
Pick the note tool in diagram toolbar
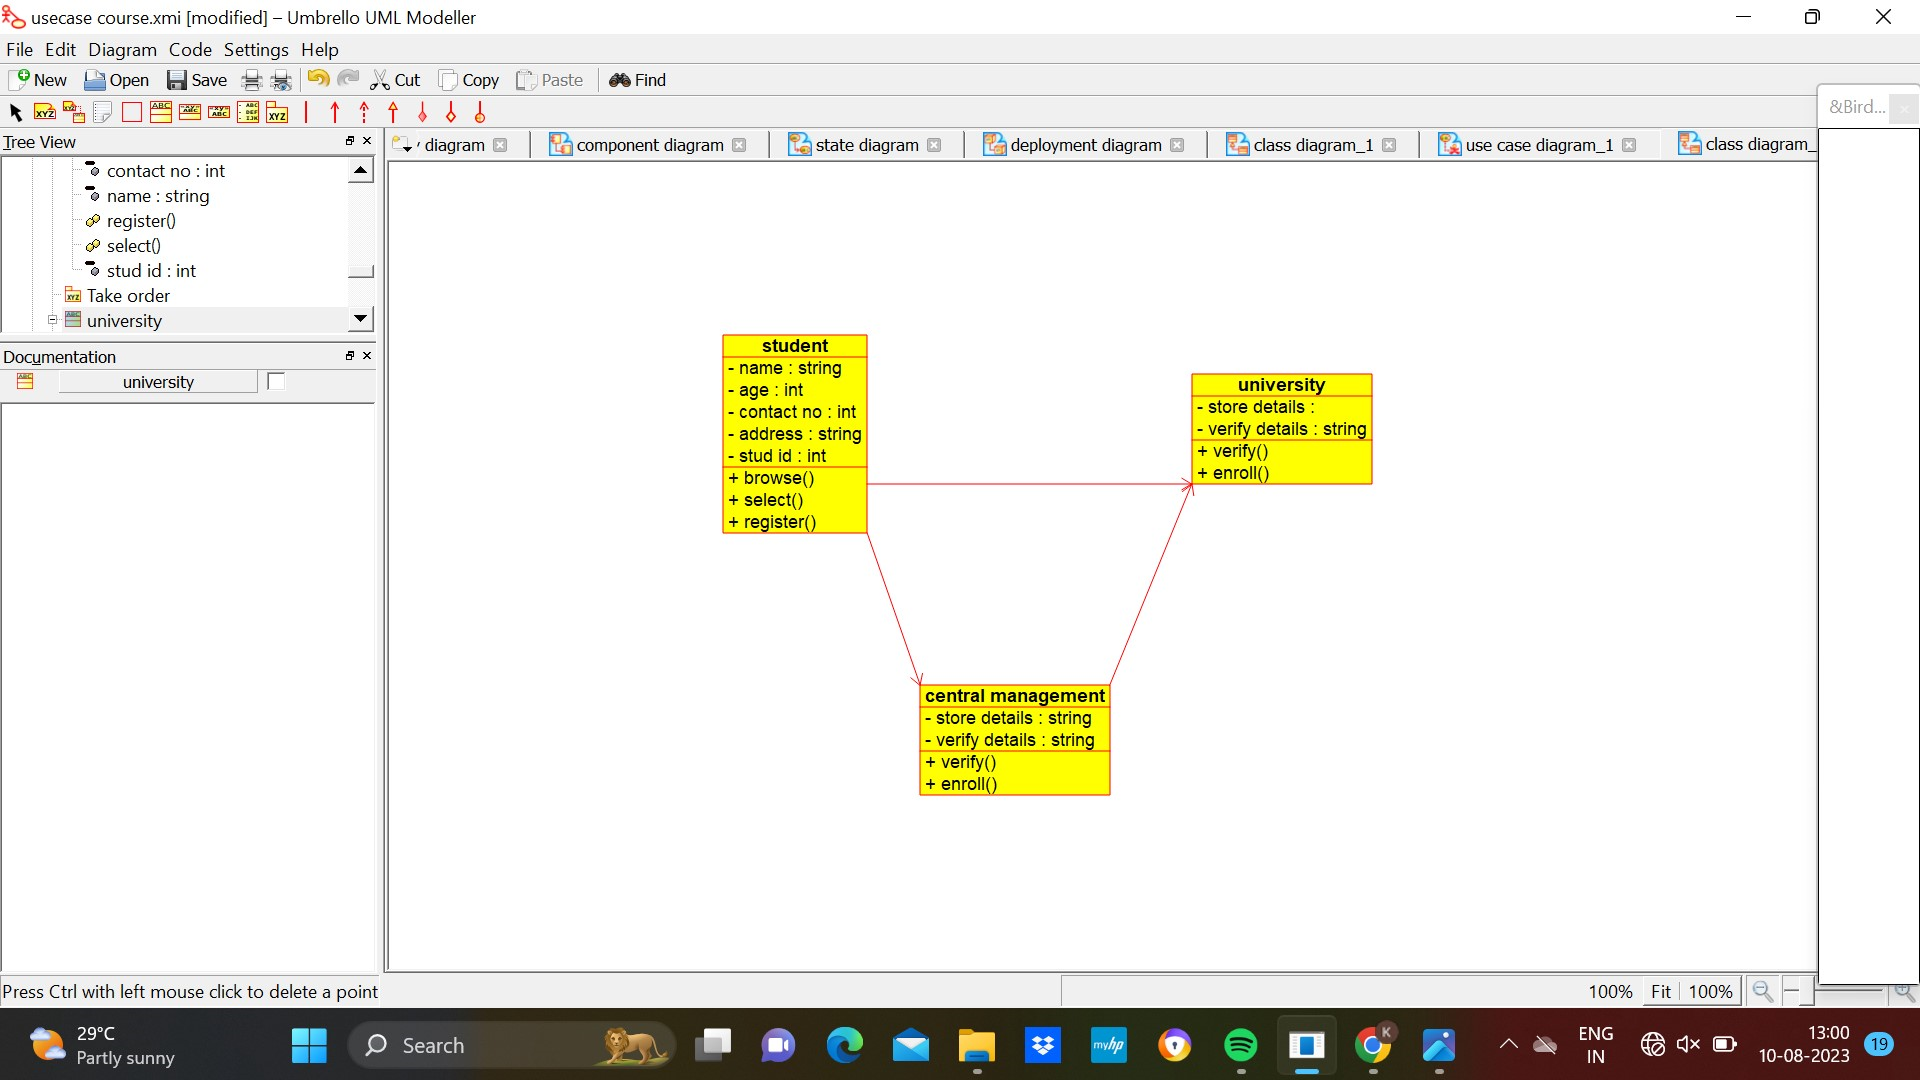tap(103, 113)
